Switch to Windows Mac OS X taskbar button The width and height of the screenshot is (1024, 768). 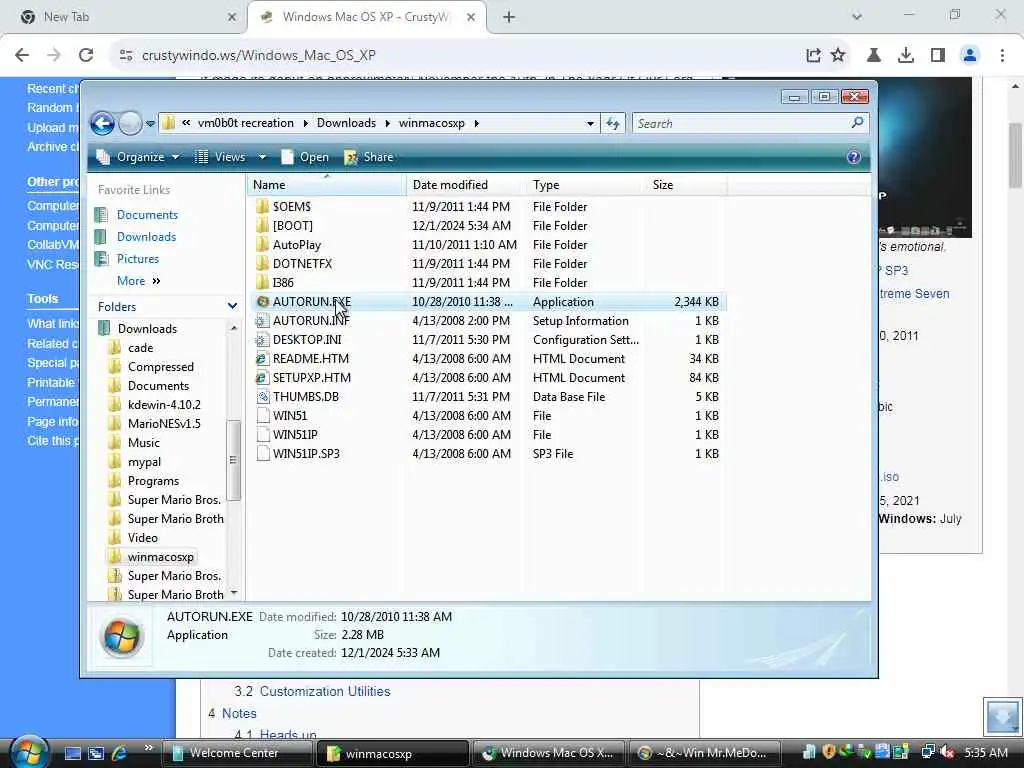click(549, 753)
